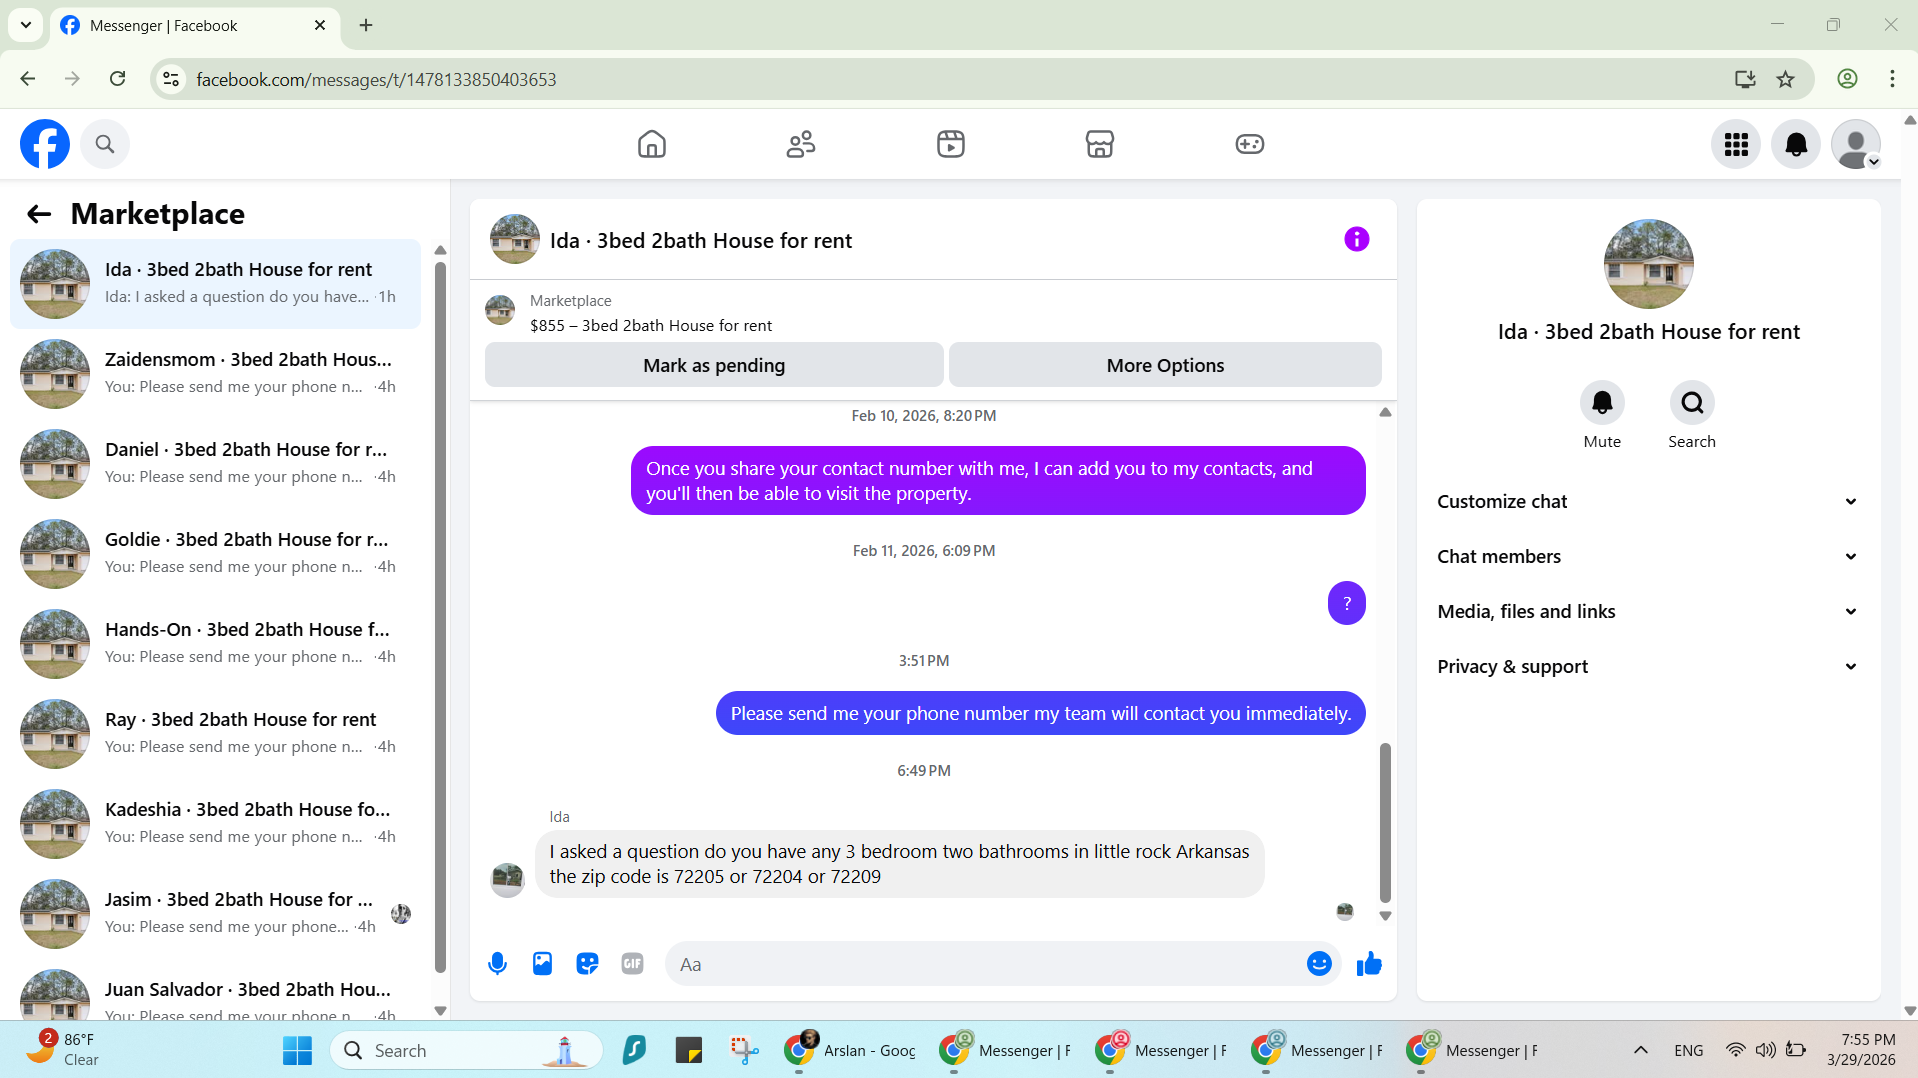Click the Mark as pending button
Viewport: 1918px width, 1078px height.
pyautogui.click(x=714, y=365)
